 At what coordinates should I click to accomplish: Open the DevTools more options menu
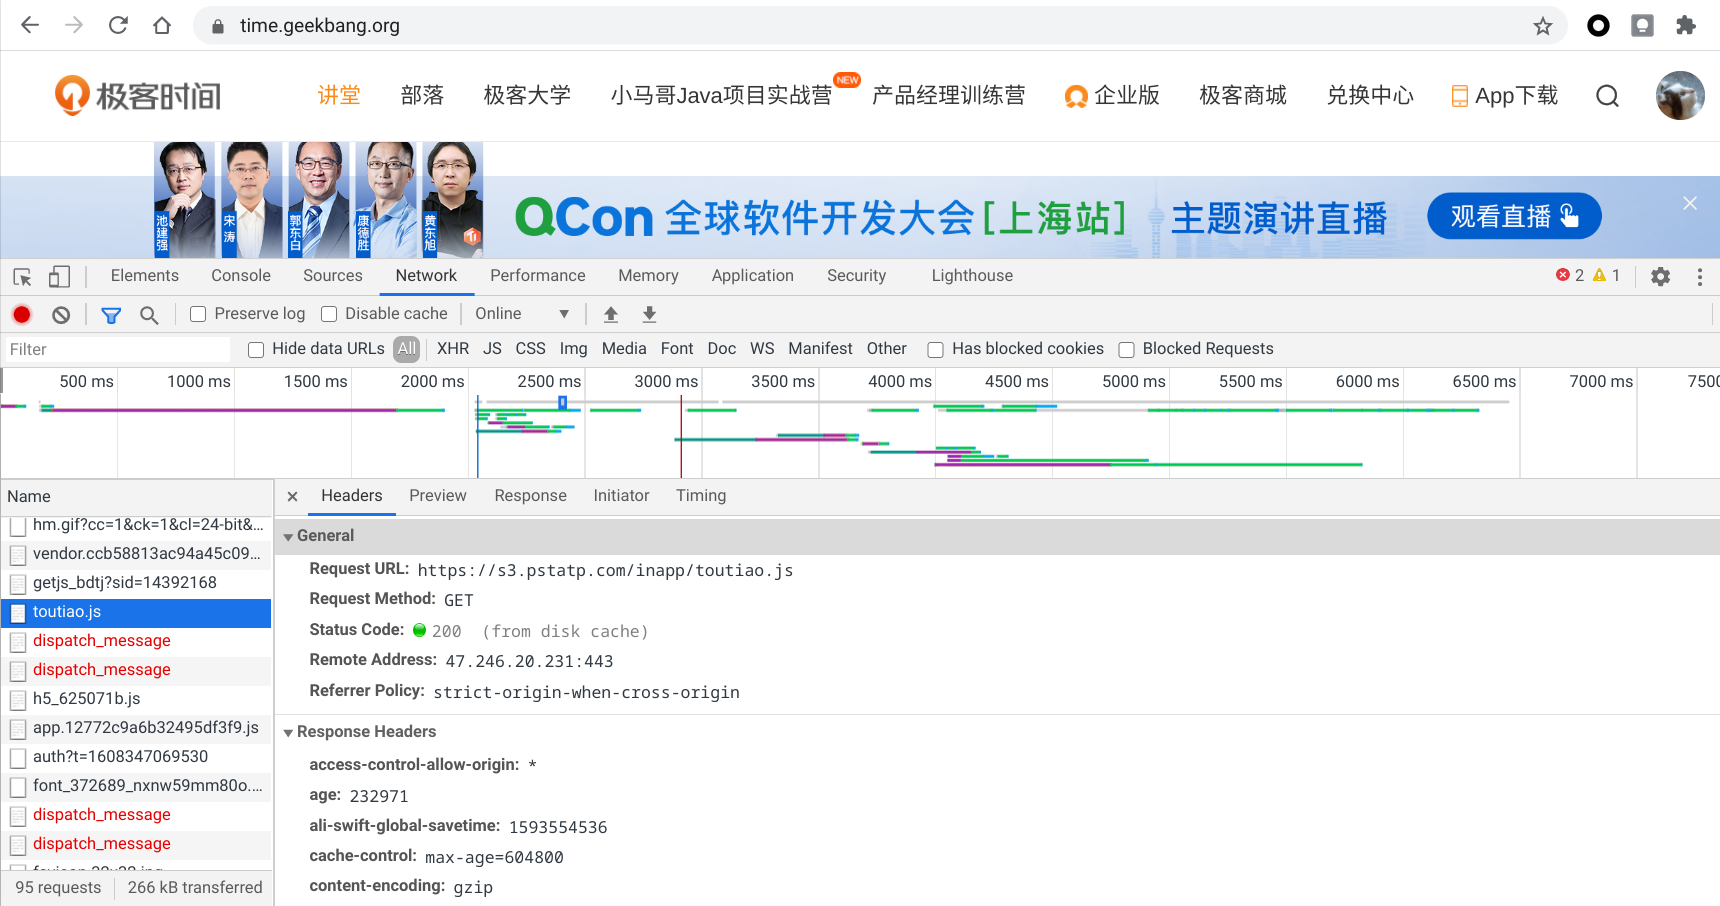[1700, 276]
